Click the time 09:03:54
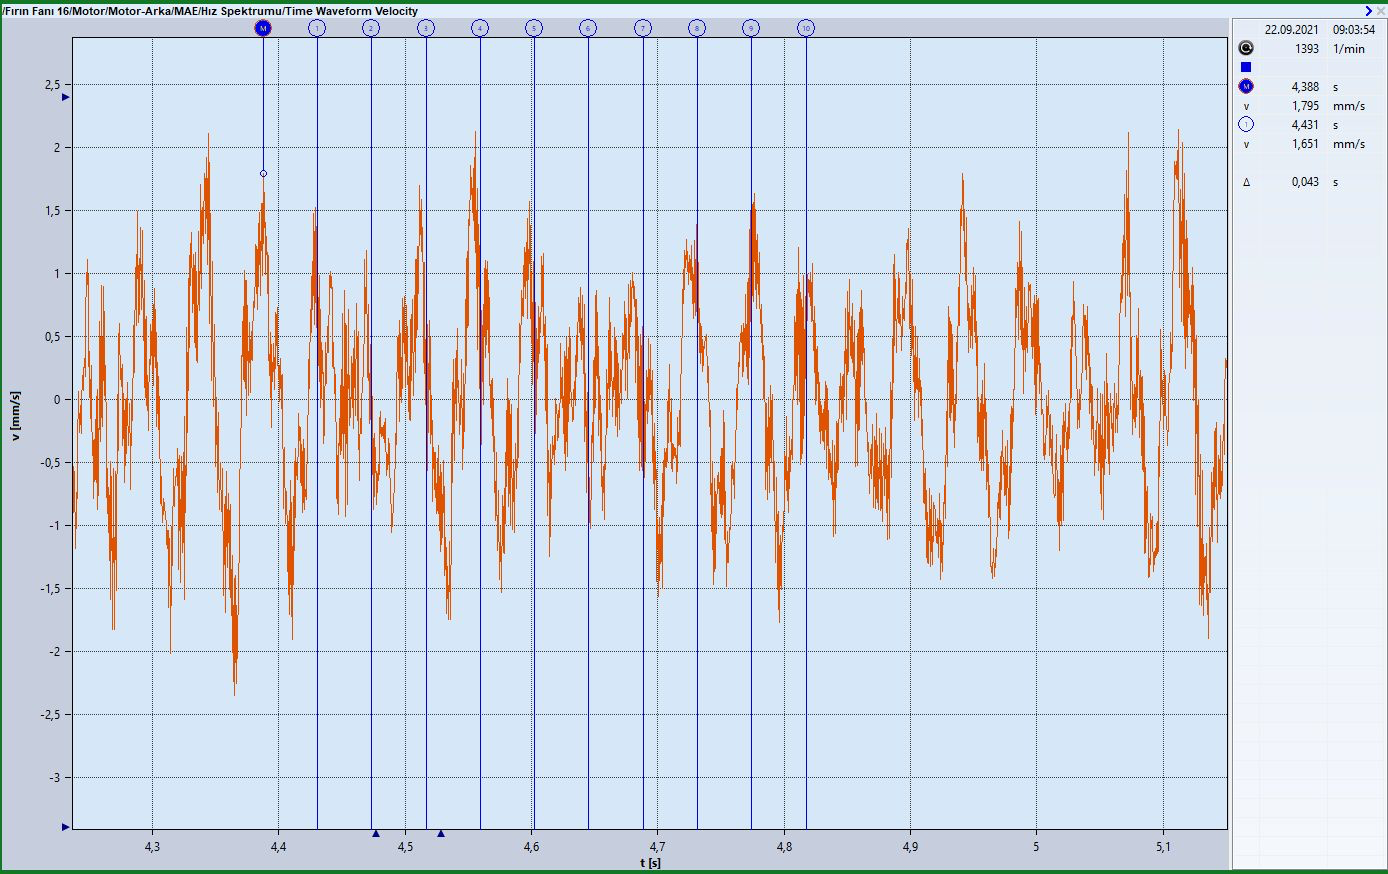Screen dimensions: 1388x874 [x=1354, y=30]
